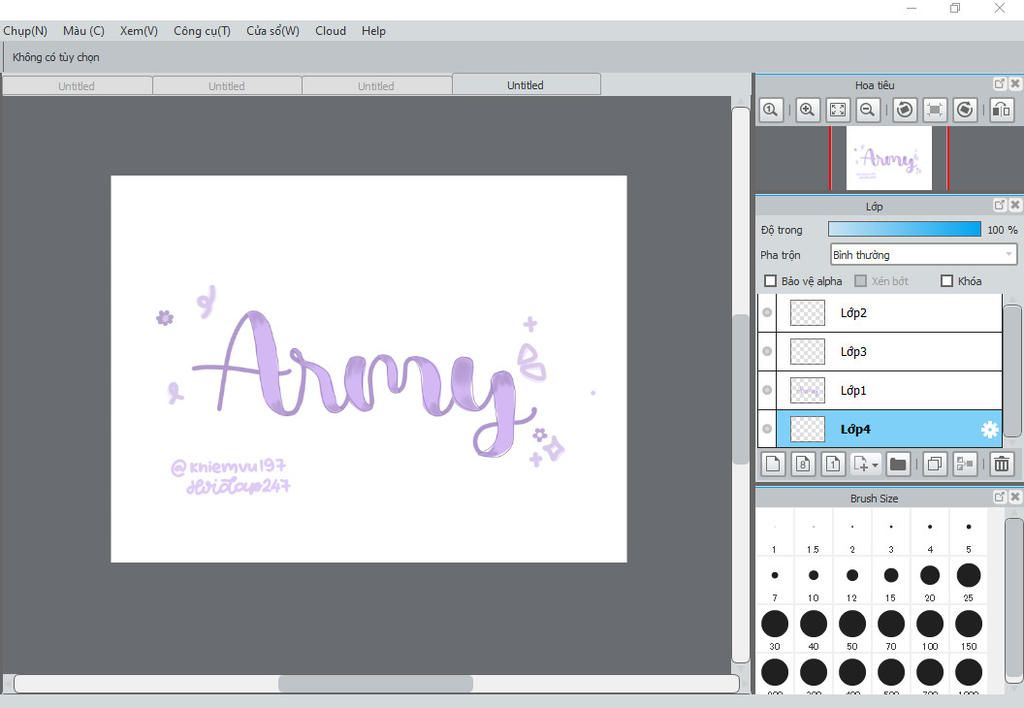The width and height of the screenshot is (1024, 708).
Task: Click the navigator preview thumbnail
Action: point(888,158)
